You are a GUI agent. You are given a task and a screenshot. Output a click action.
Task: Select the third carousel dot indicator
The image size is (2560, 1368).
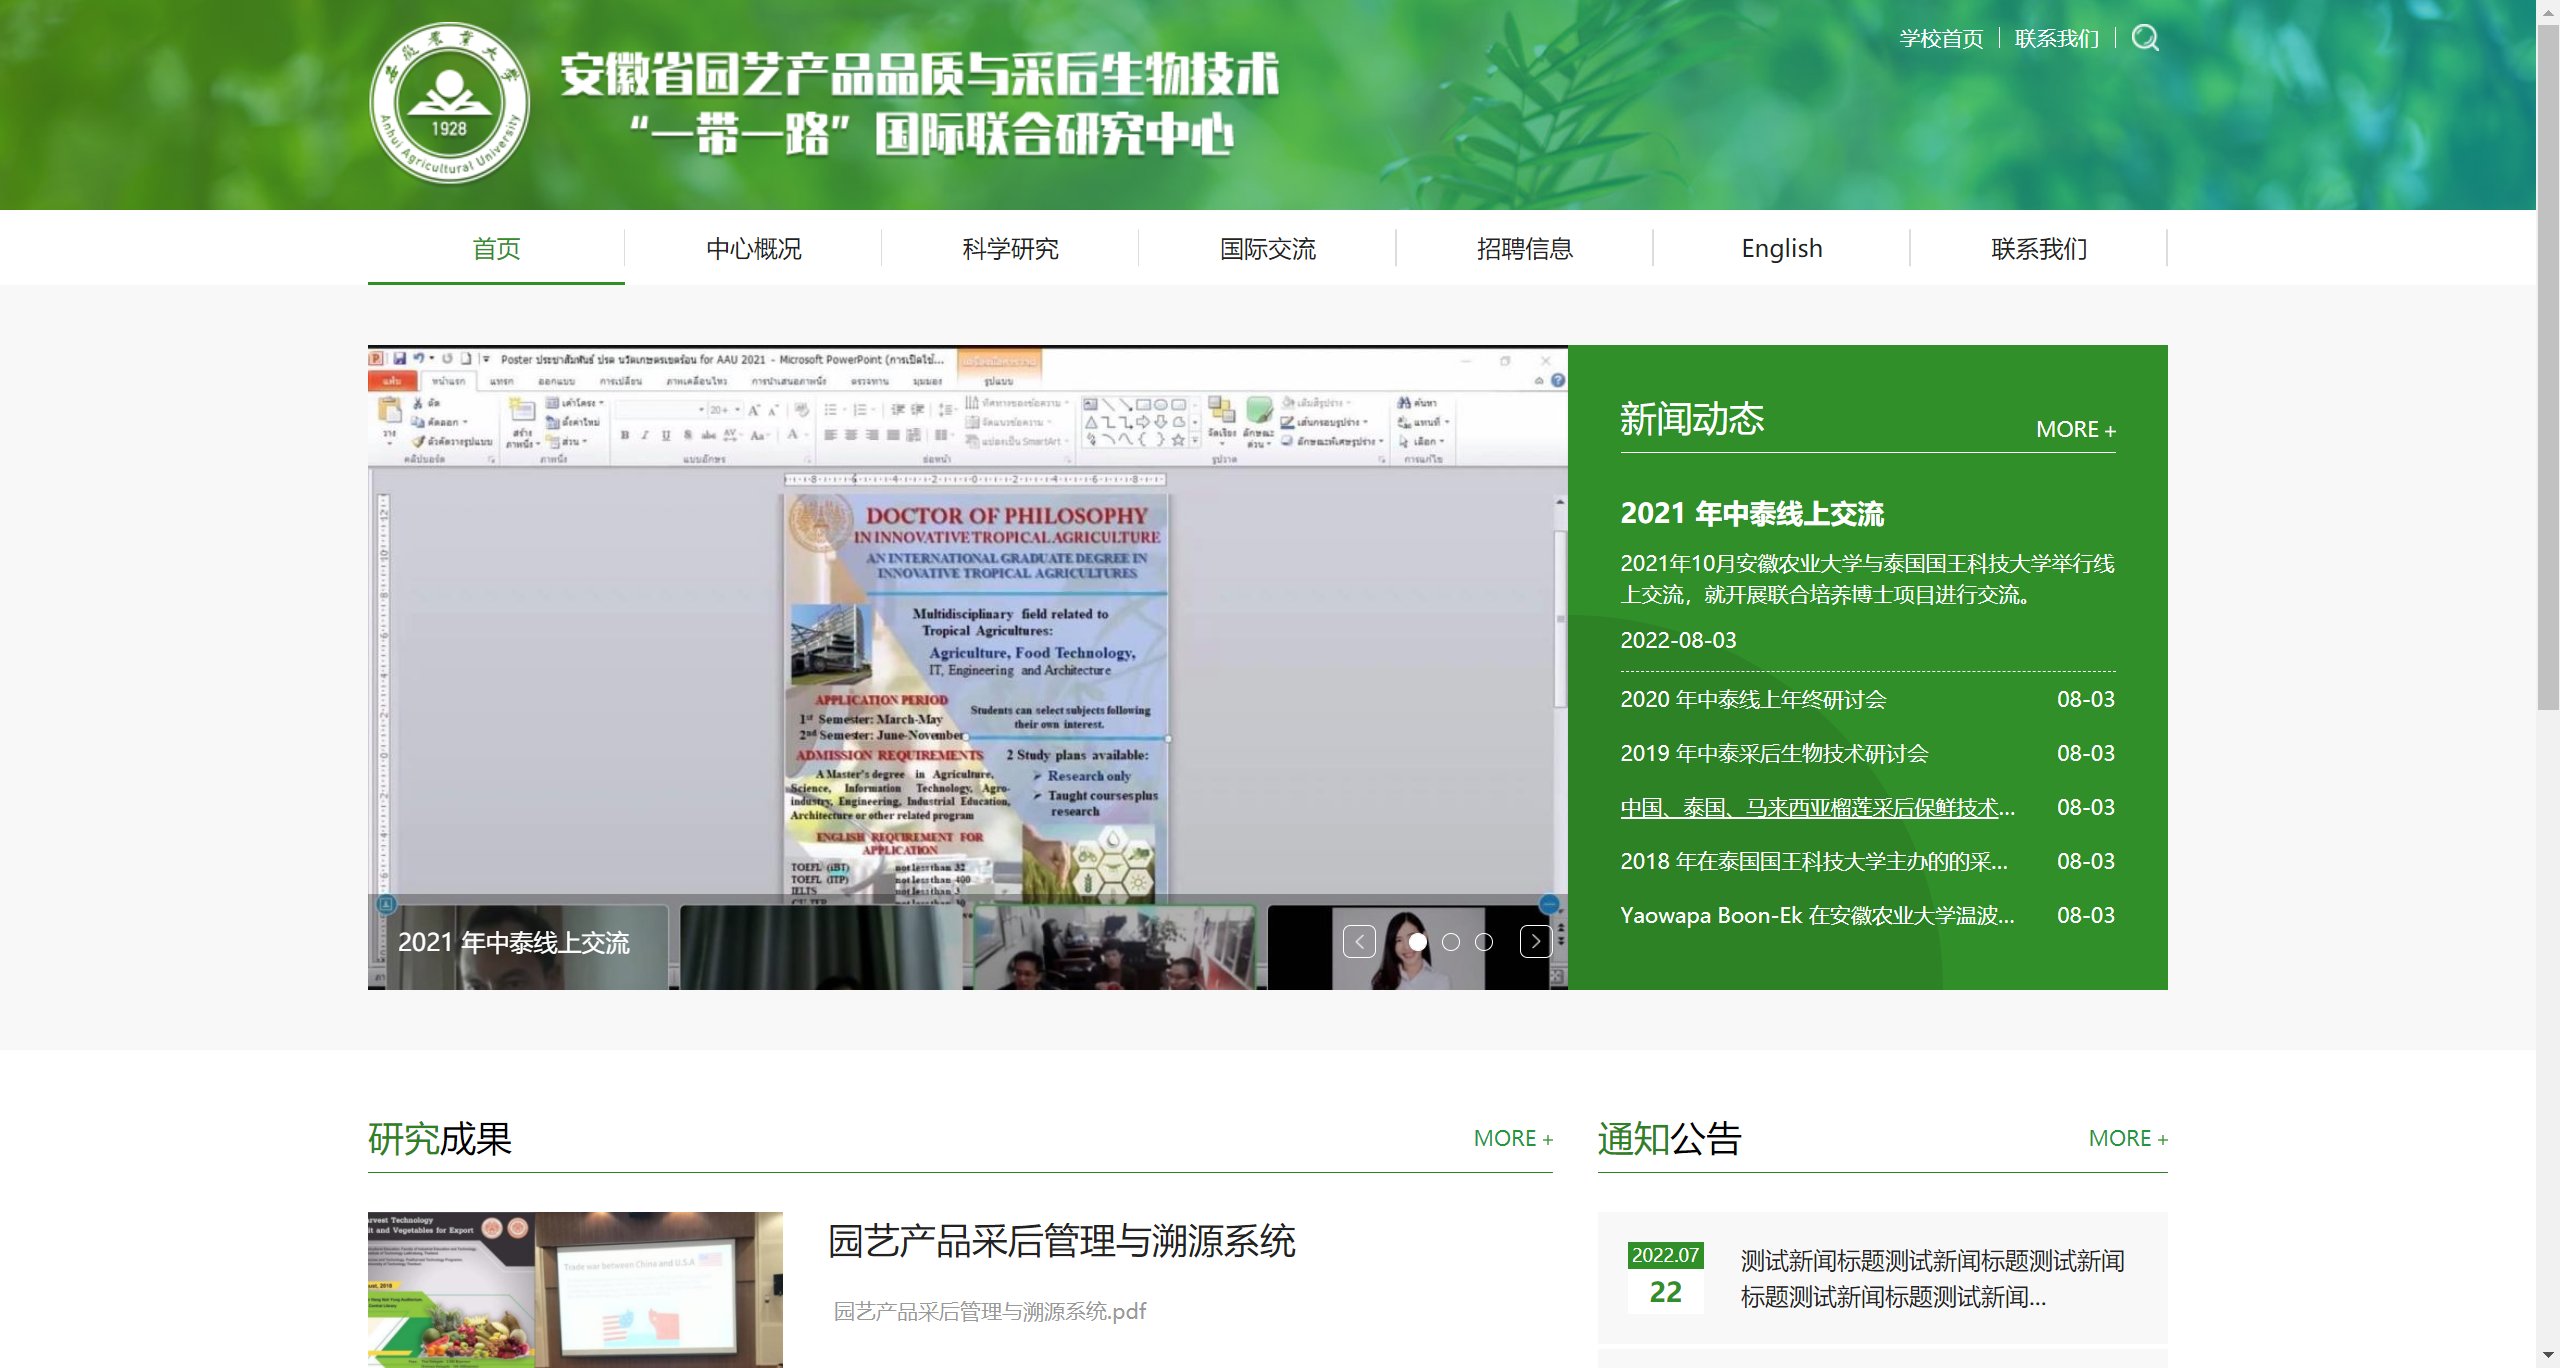[x=1484, y=942]
